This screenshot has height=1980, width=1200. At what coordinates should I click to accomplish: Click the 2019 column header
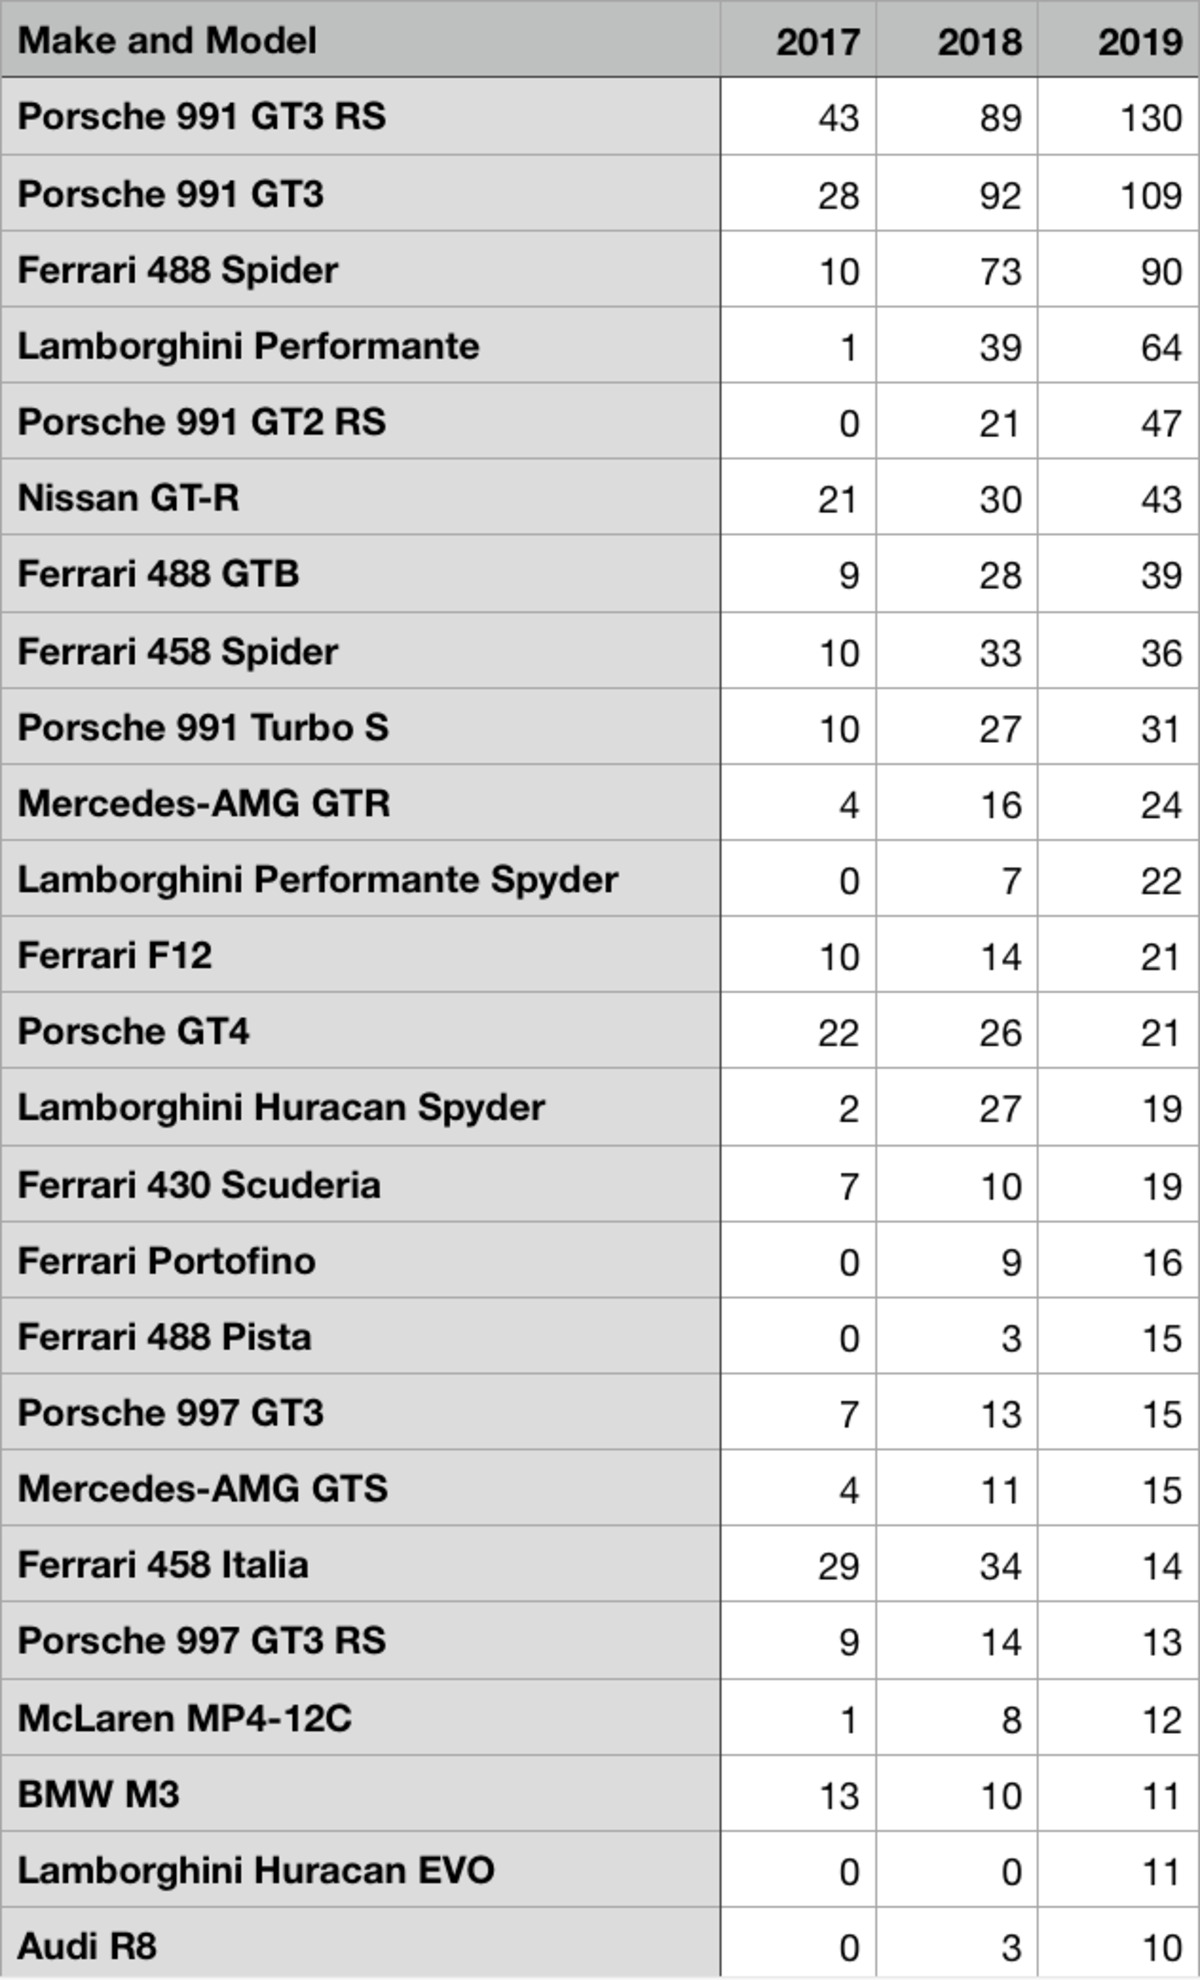coord(1118,39)
